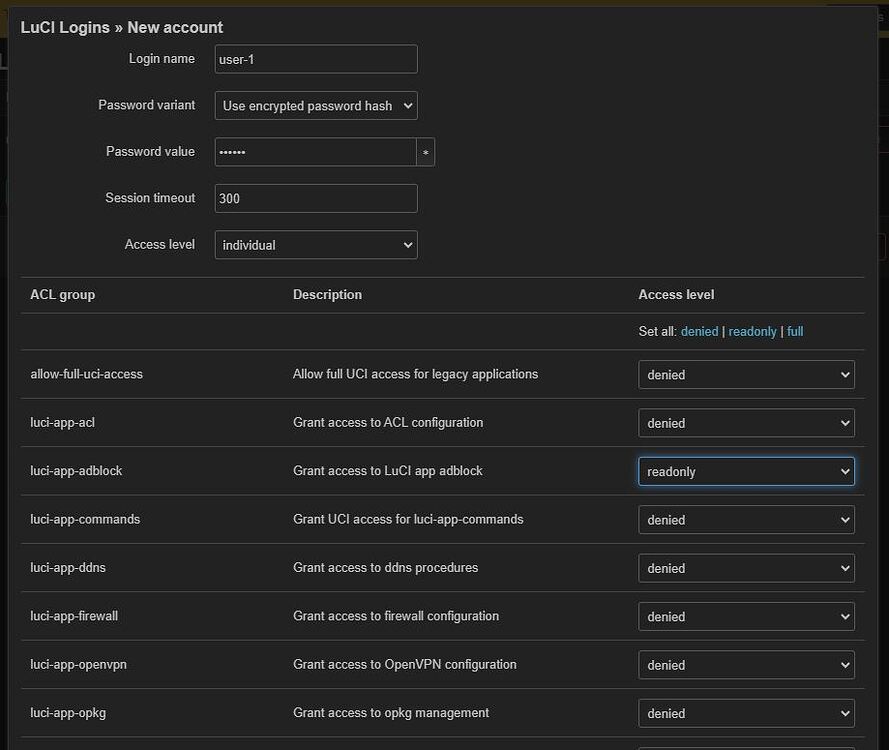The image size is (889, 750).
Task: Click the ACL group column header
Action: click(x=63, y=294)
